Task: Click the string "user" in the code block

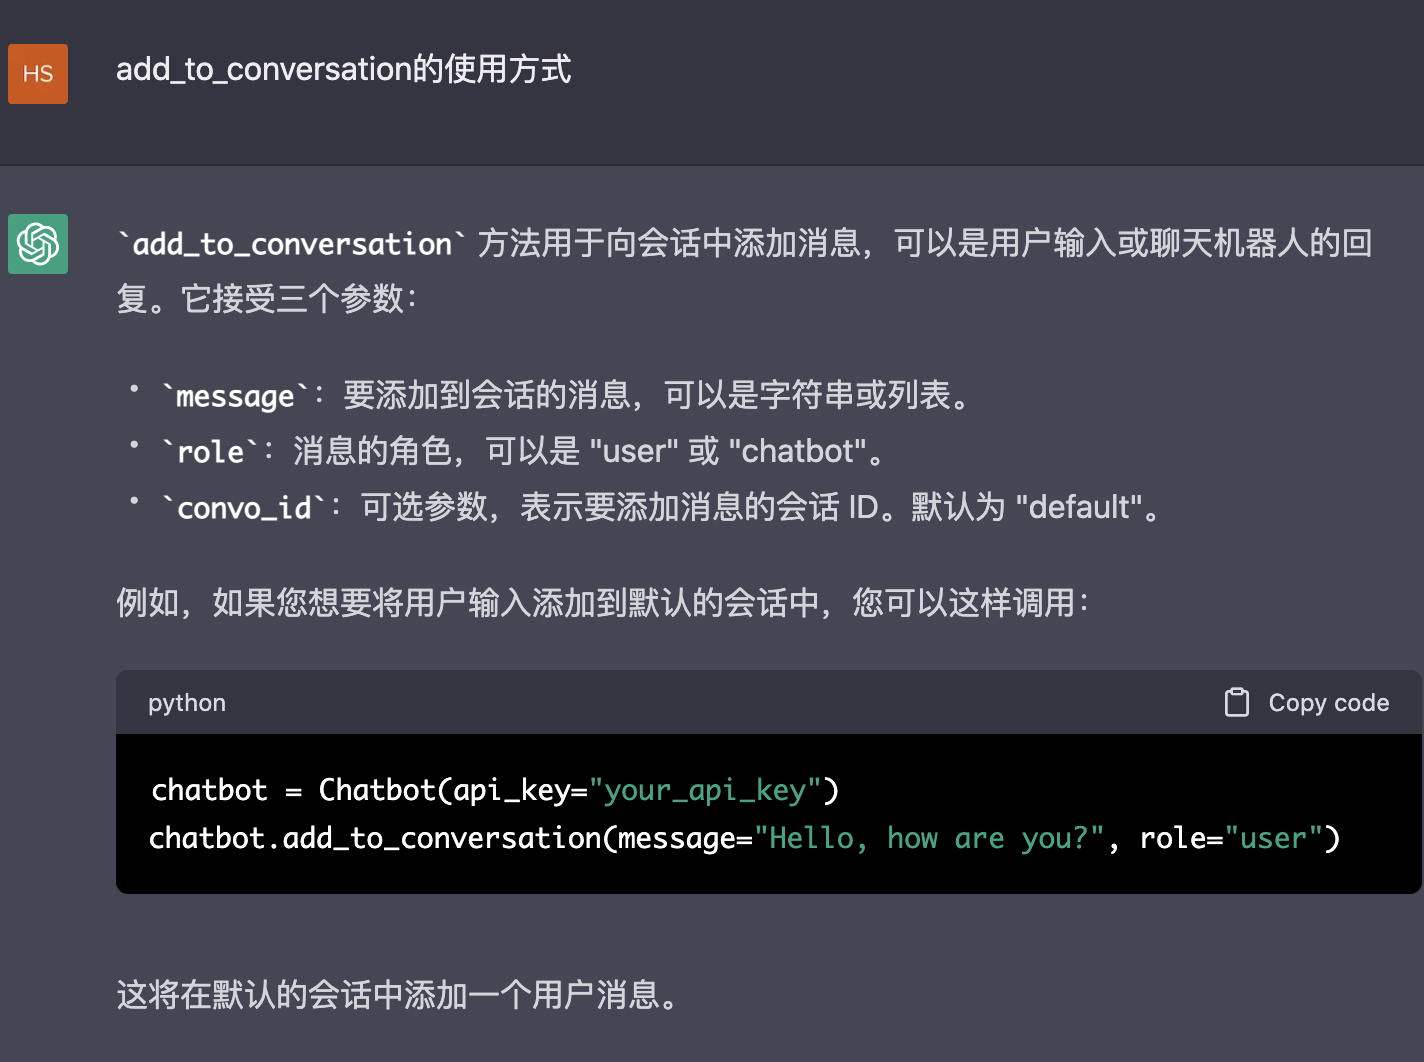Action: [1272, 838]
